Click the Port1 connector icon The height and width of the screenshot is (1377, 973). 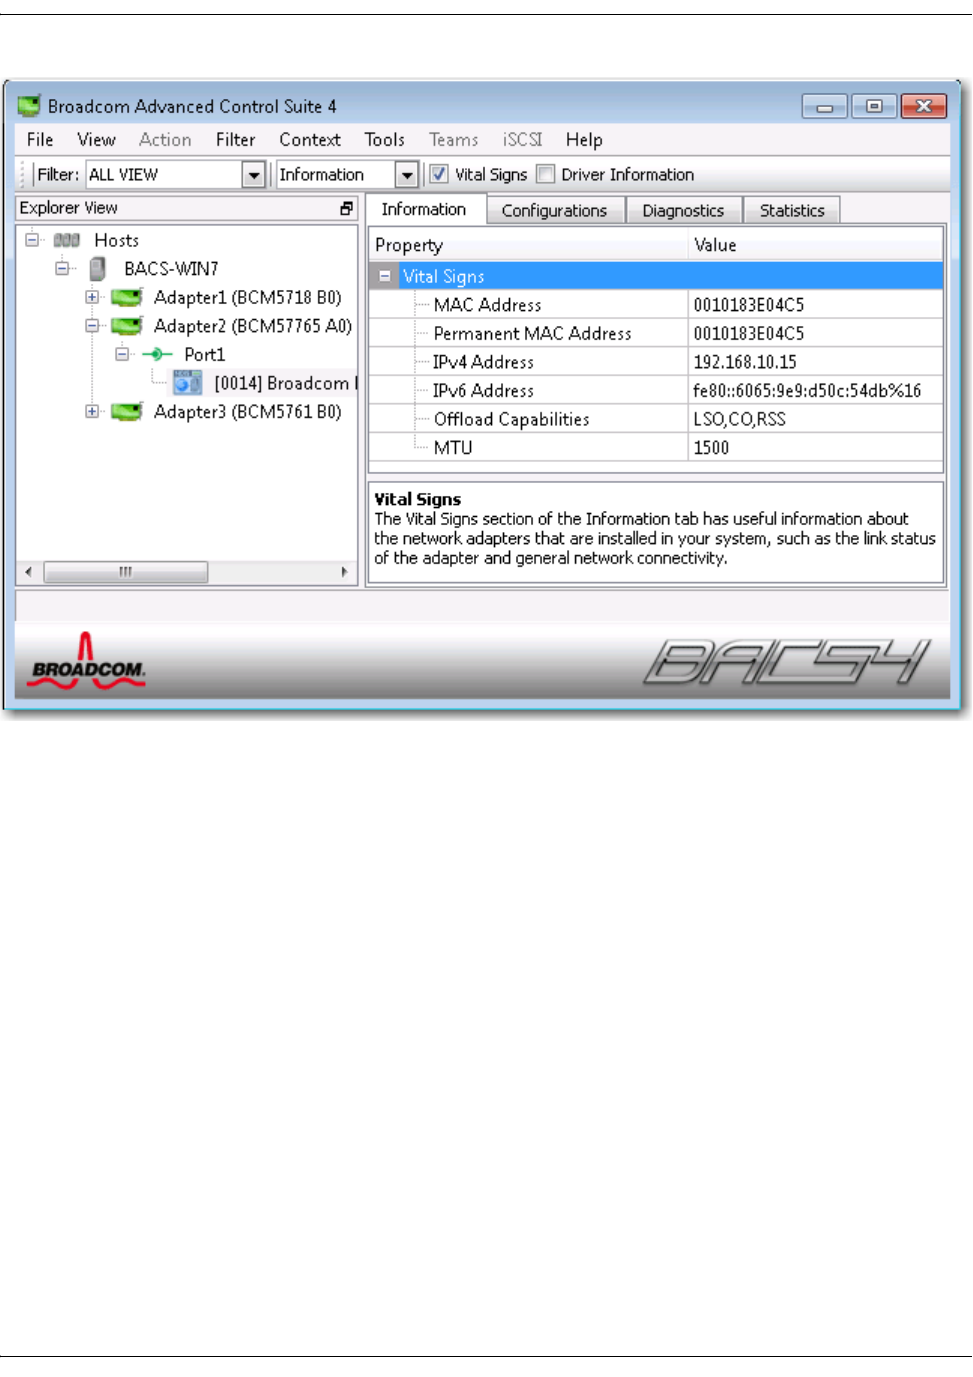157,354
